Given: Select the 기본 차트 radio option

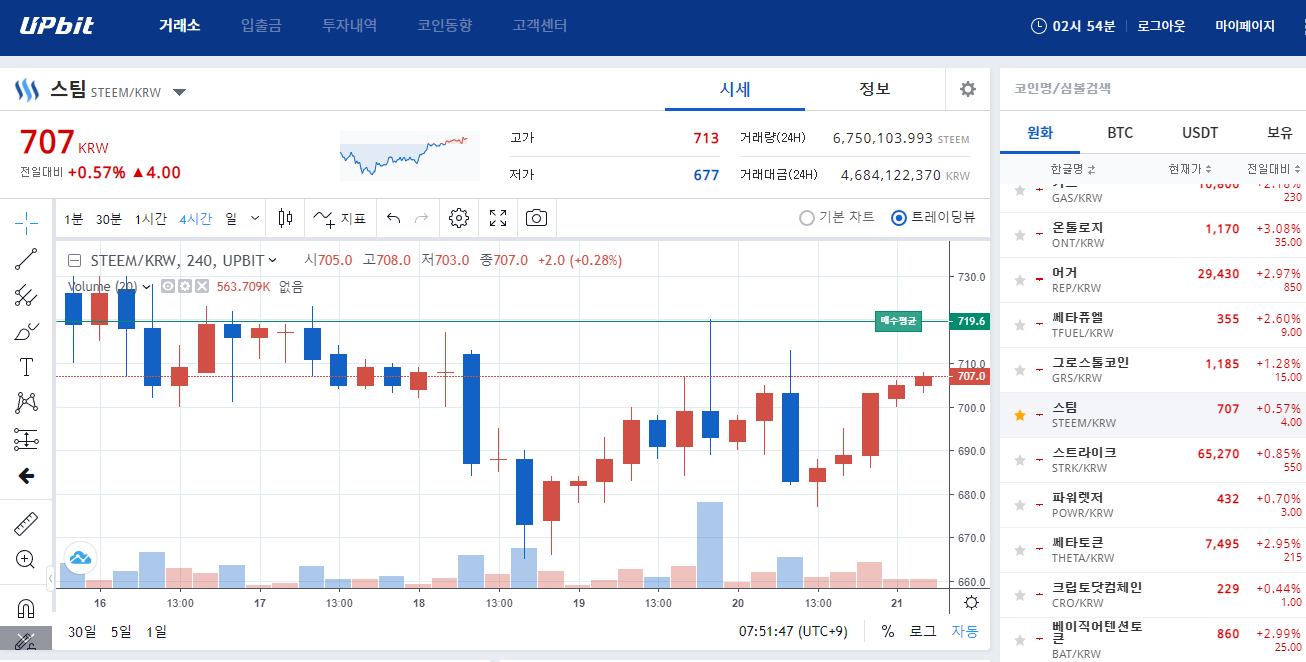Looking at the screenshot, I should [837, 218].
